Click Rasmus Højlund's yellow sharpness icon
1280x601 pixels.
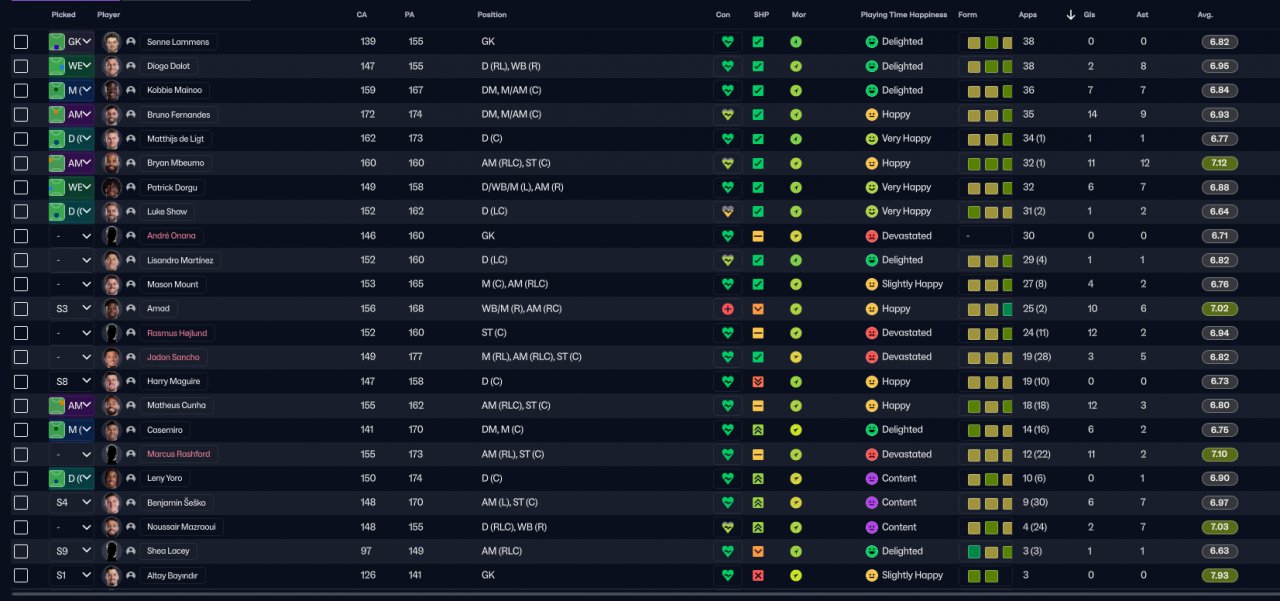click(x=758, y=333)
